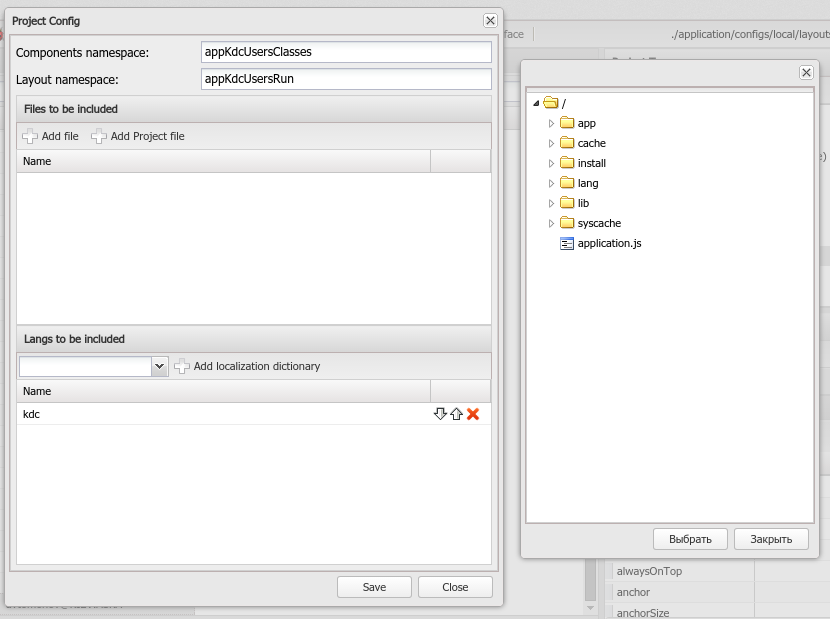Click Name column header in files grid

point(223,162)
